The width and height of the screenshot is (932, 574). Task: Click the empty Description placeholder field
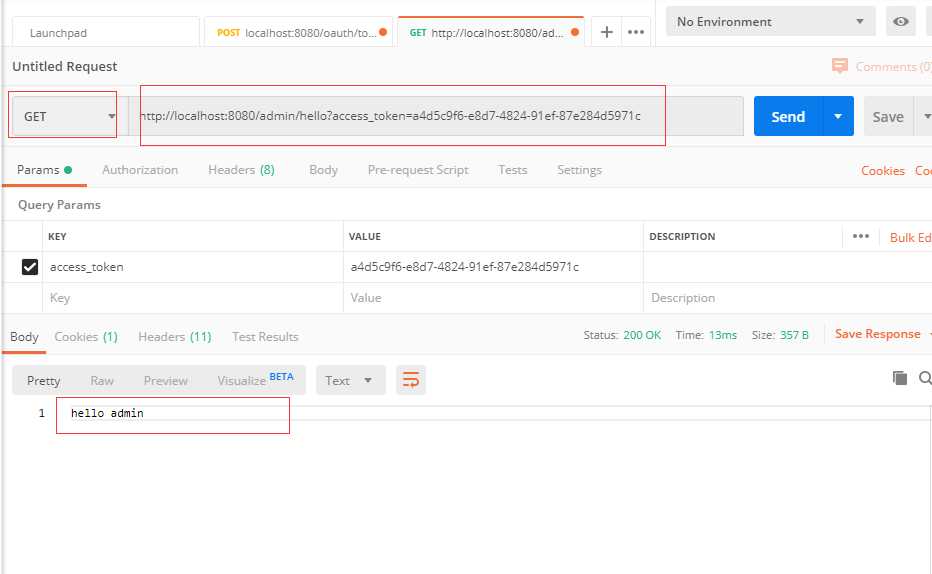[788, 298]
